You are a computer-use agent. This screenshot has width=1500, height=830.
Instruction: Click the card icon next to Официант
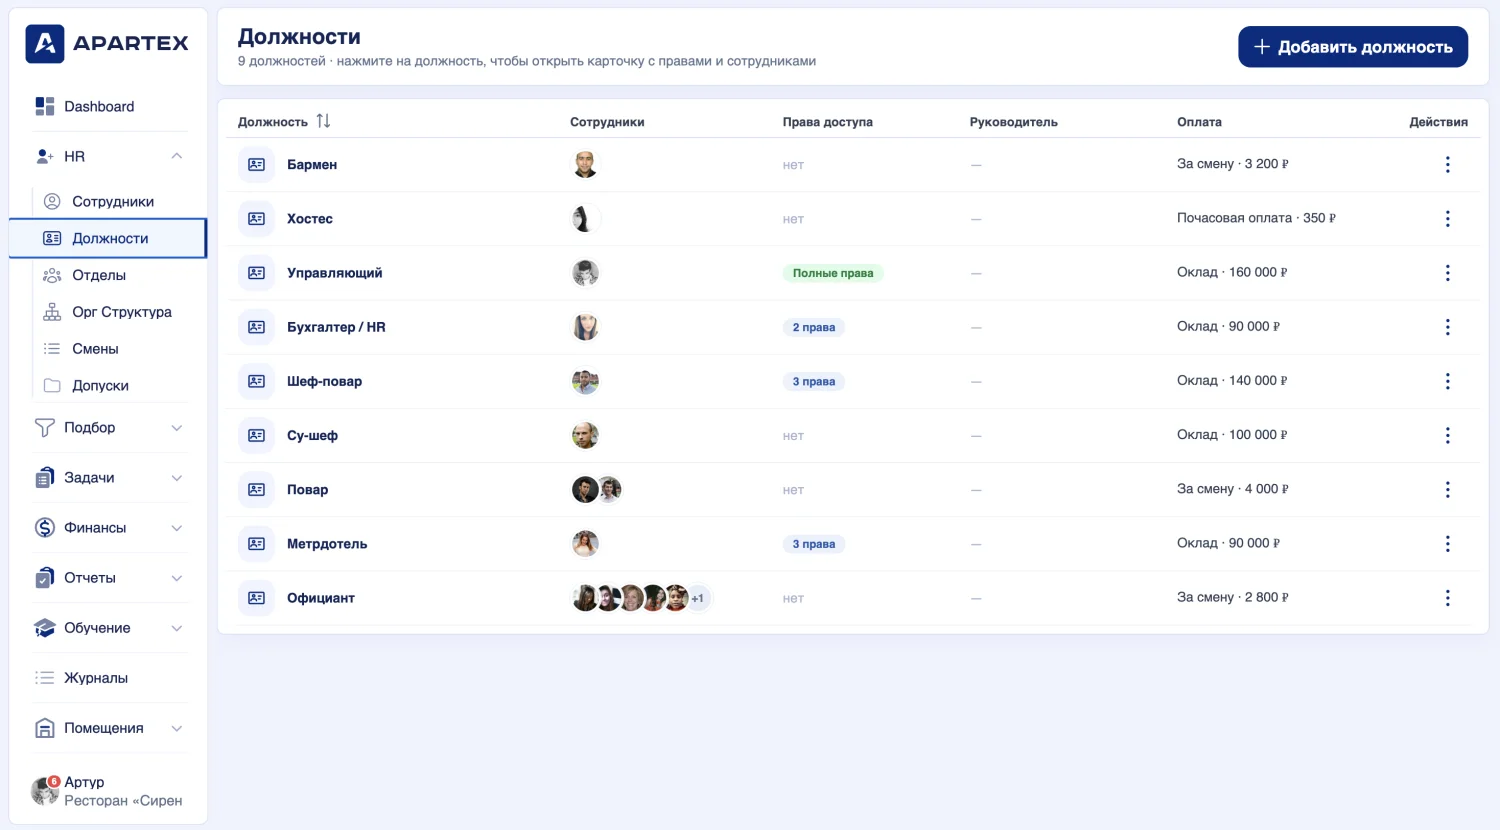point(256,598)
